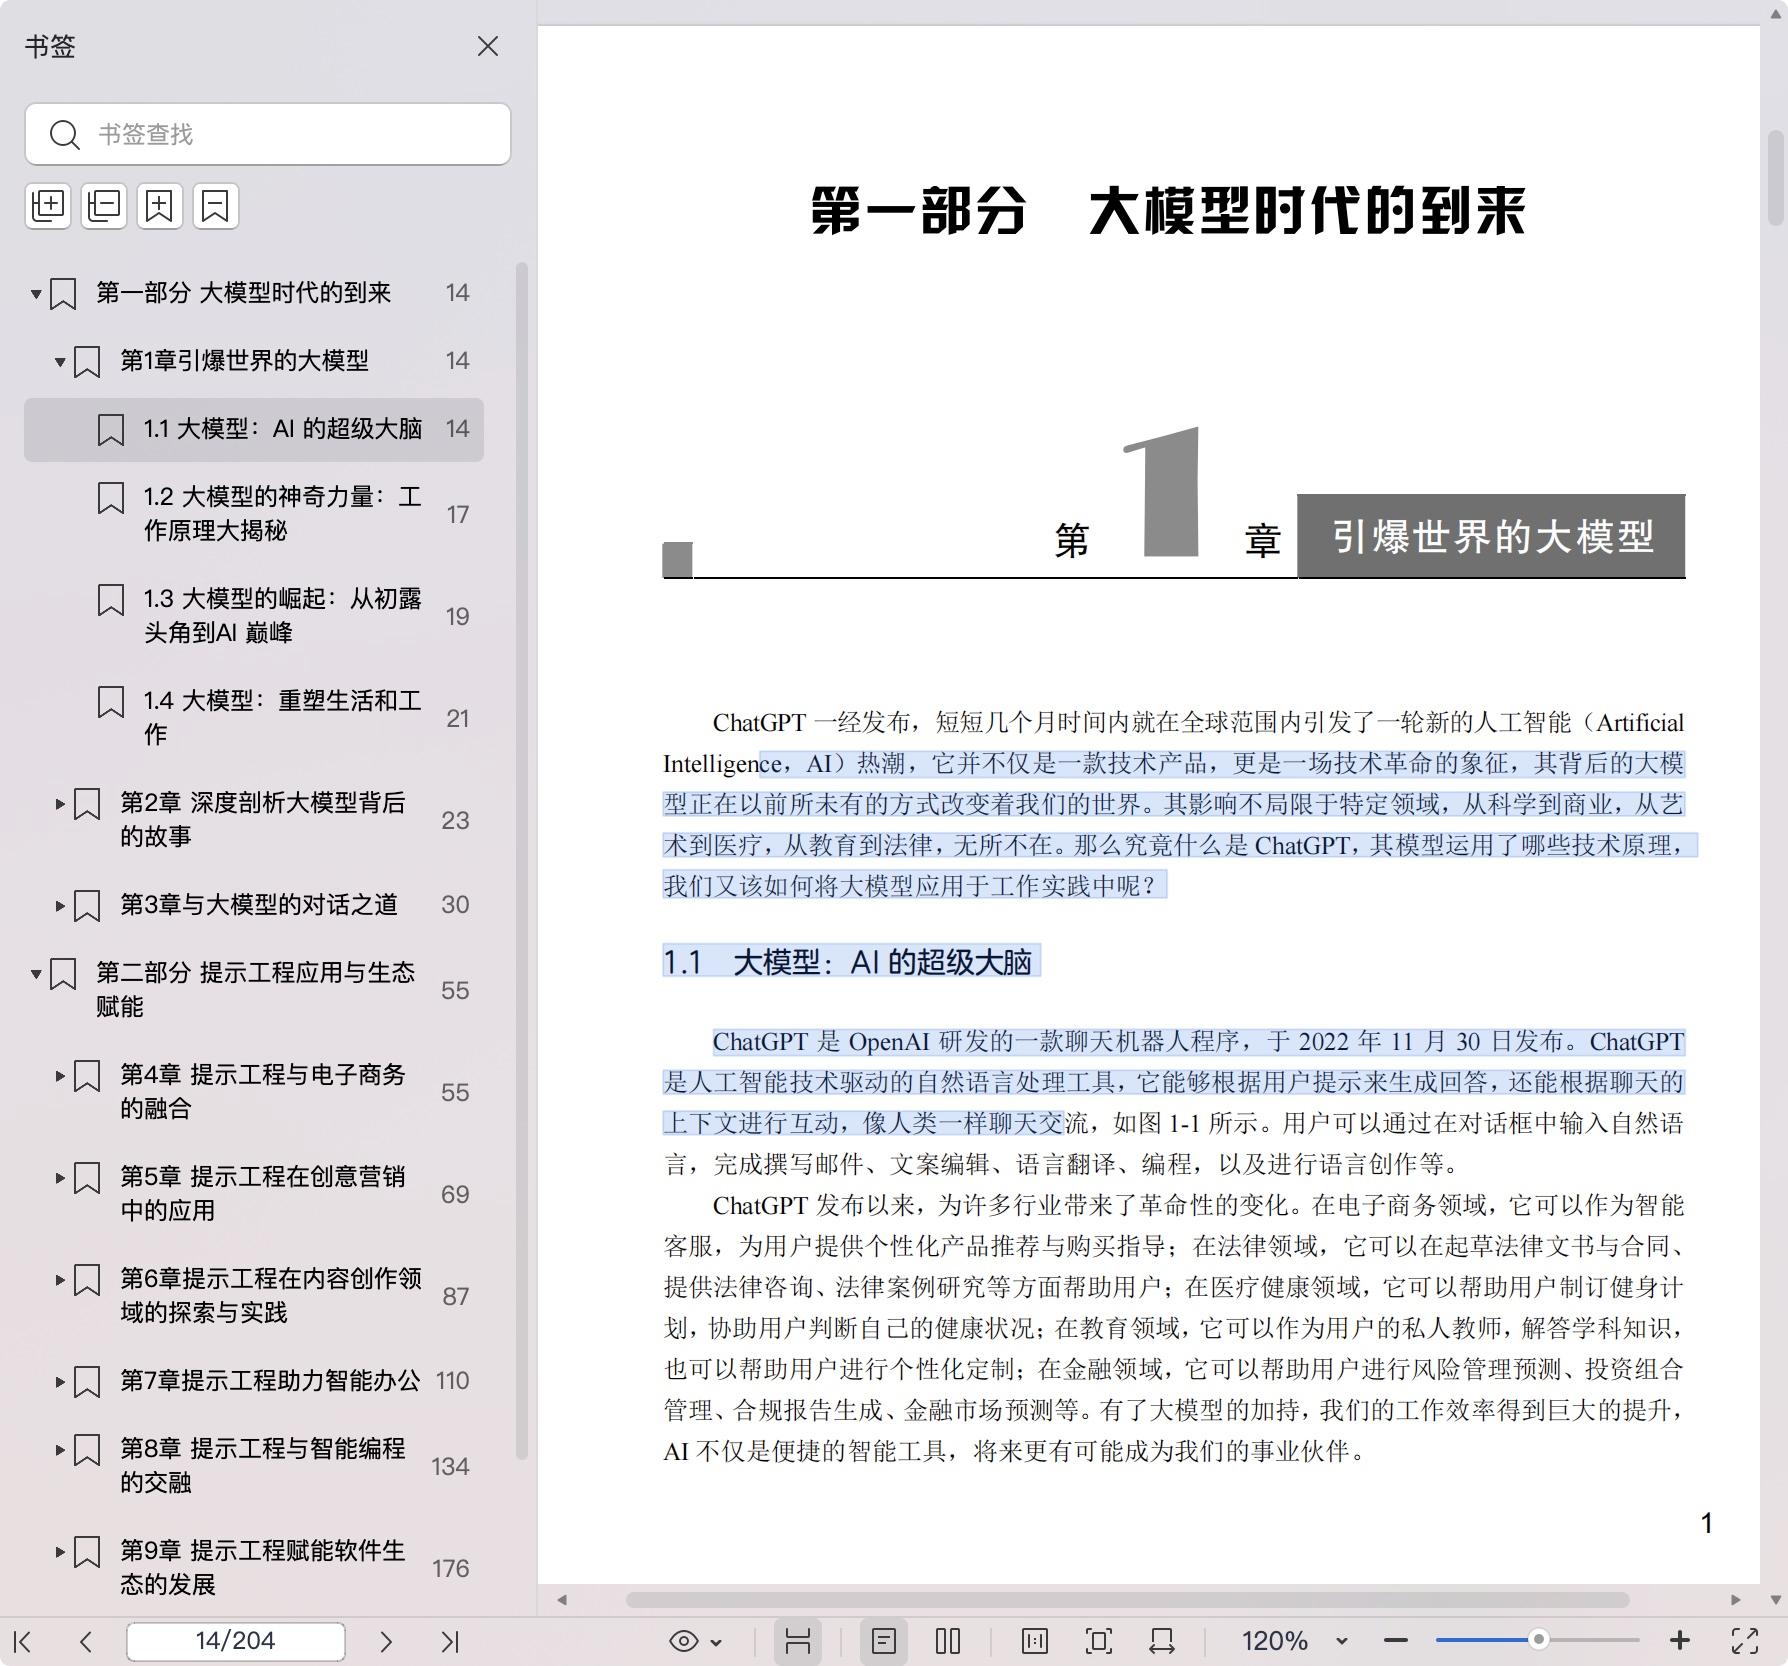The height and width of the screenshot is (1666, 1788).
Task: Collapse 第一部分 大模型时代的到来 bookmark
Action: [x=36, y=293]
